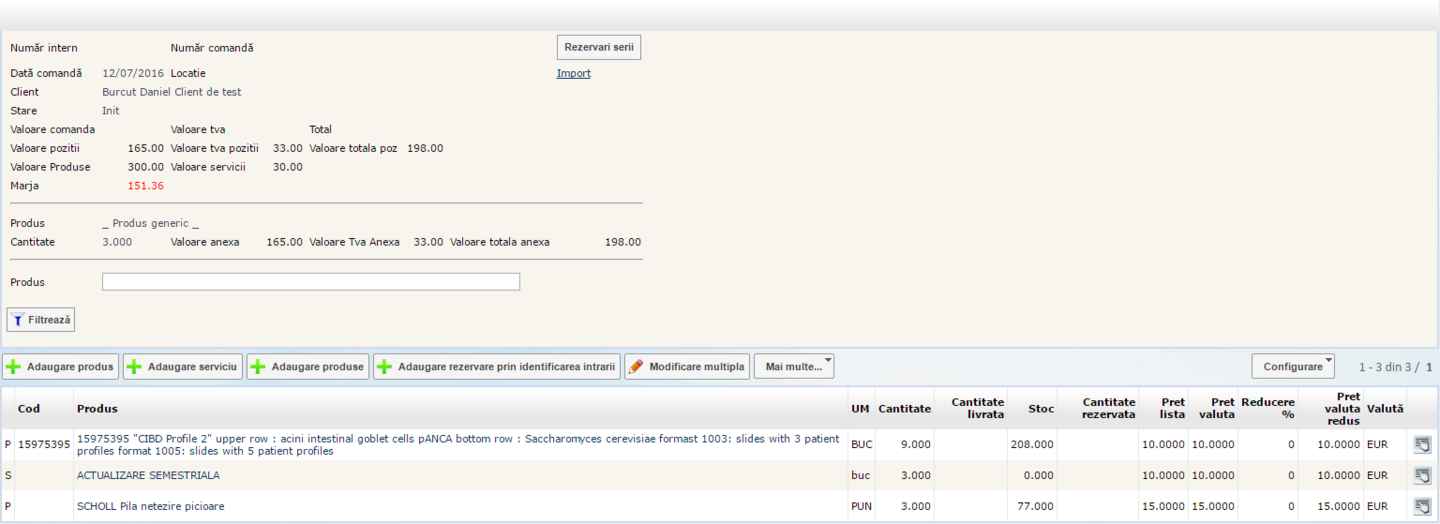Viewport: 1440px width, 524px height.
Task: Click the green plus on Adaugare produse
Action: tap(258, 367)
